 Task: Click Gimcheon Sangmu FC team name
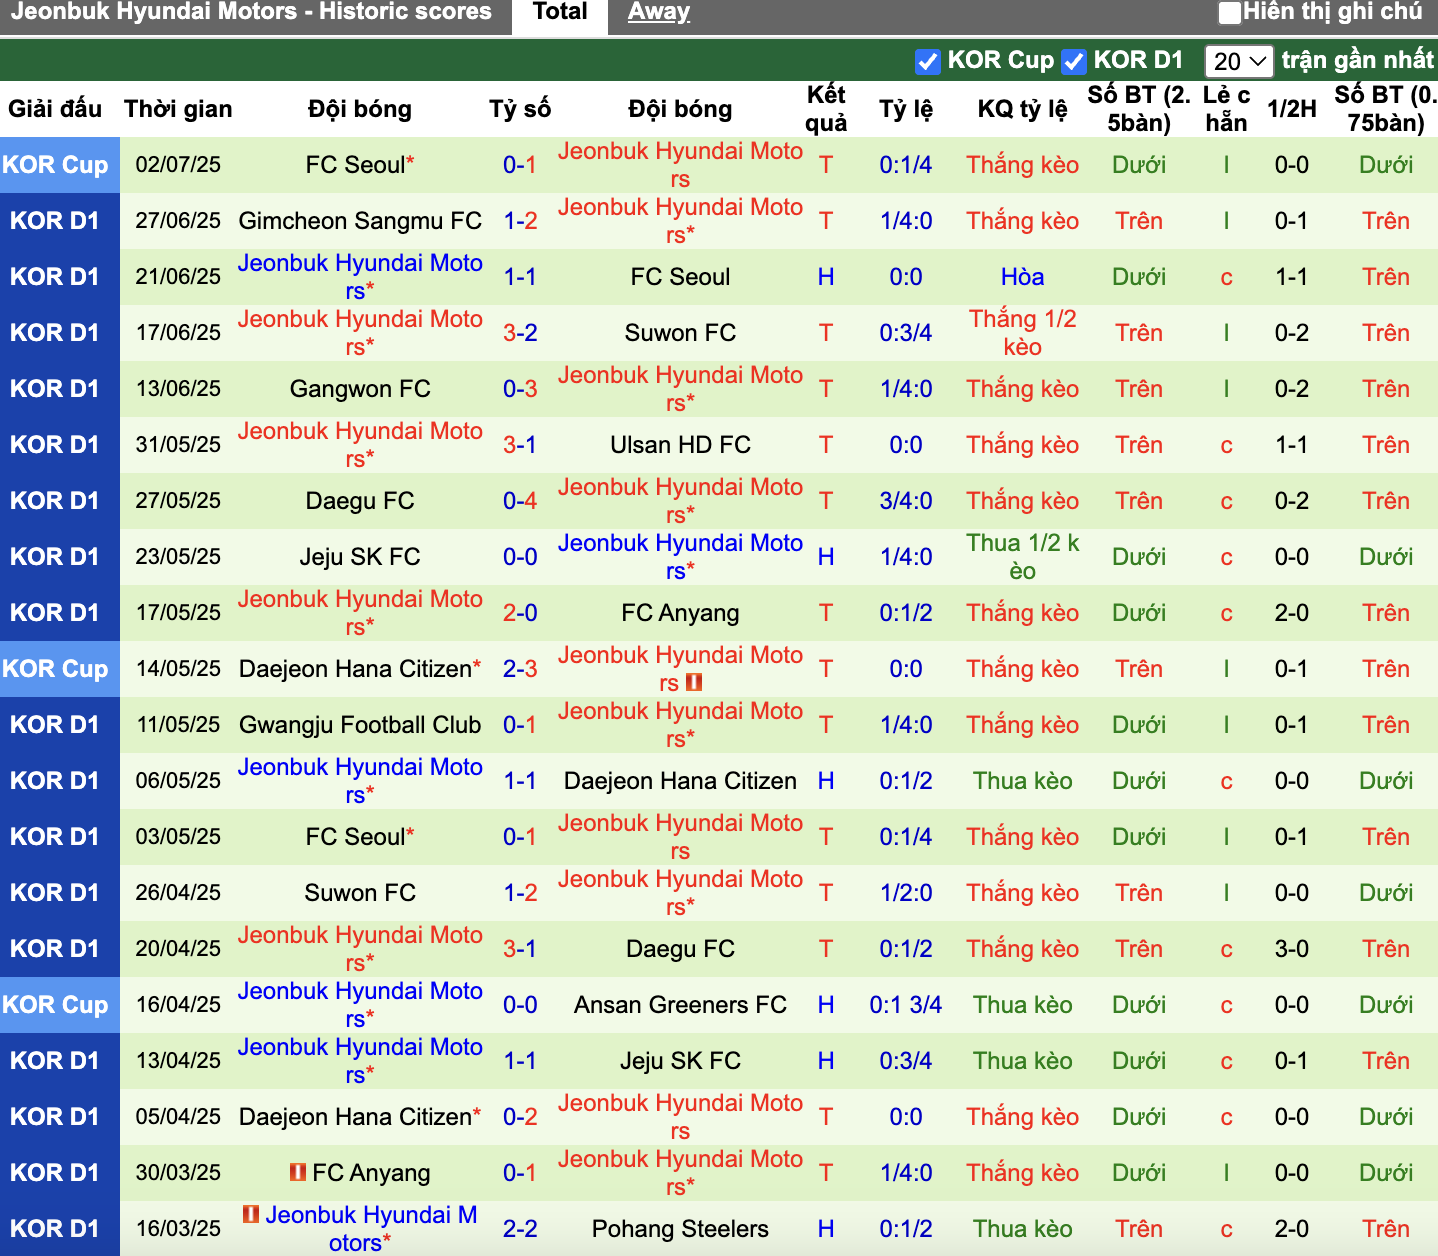click(x=360, y=221)
